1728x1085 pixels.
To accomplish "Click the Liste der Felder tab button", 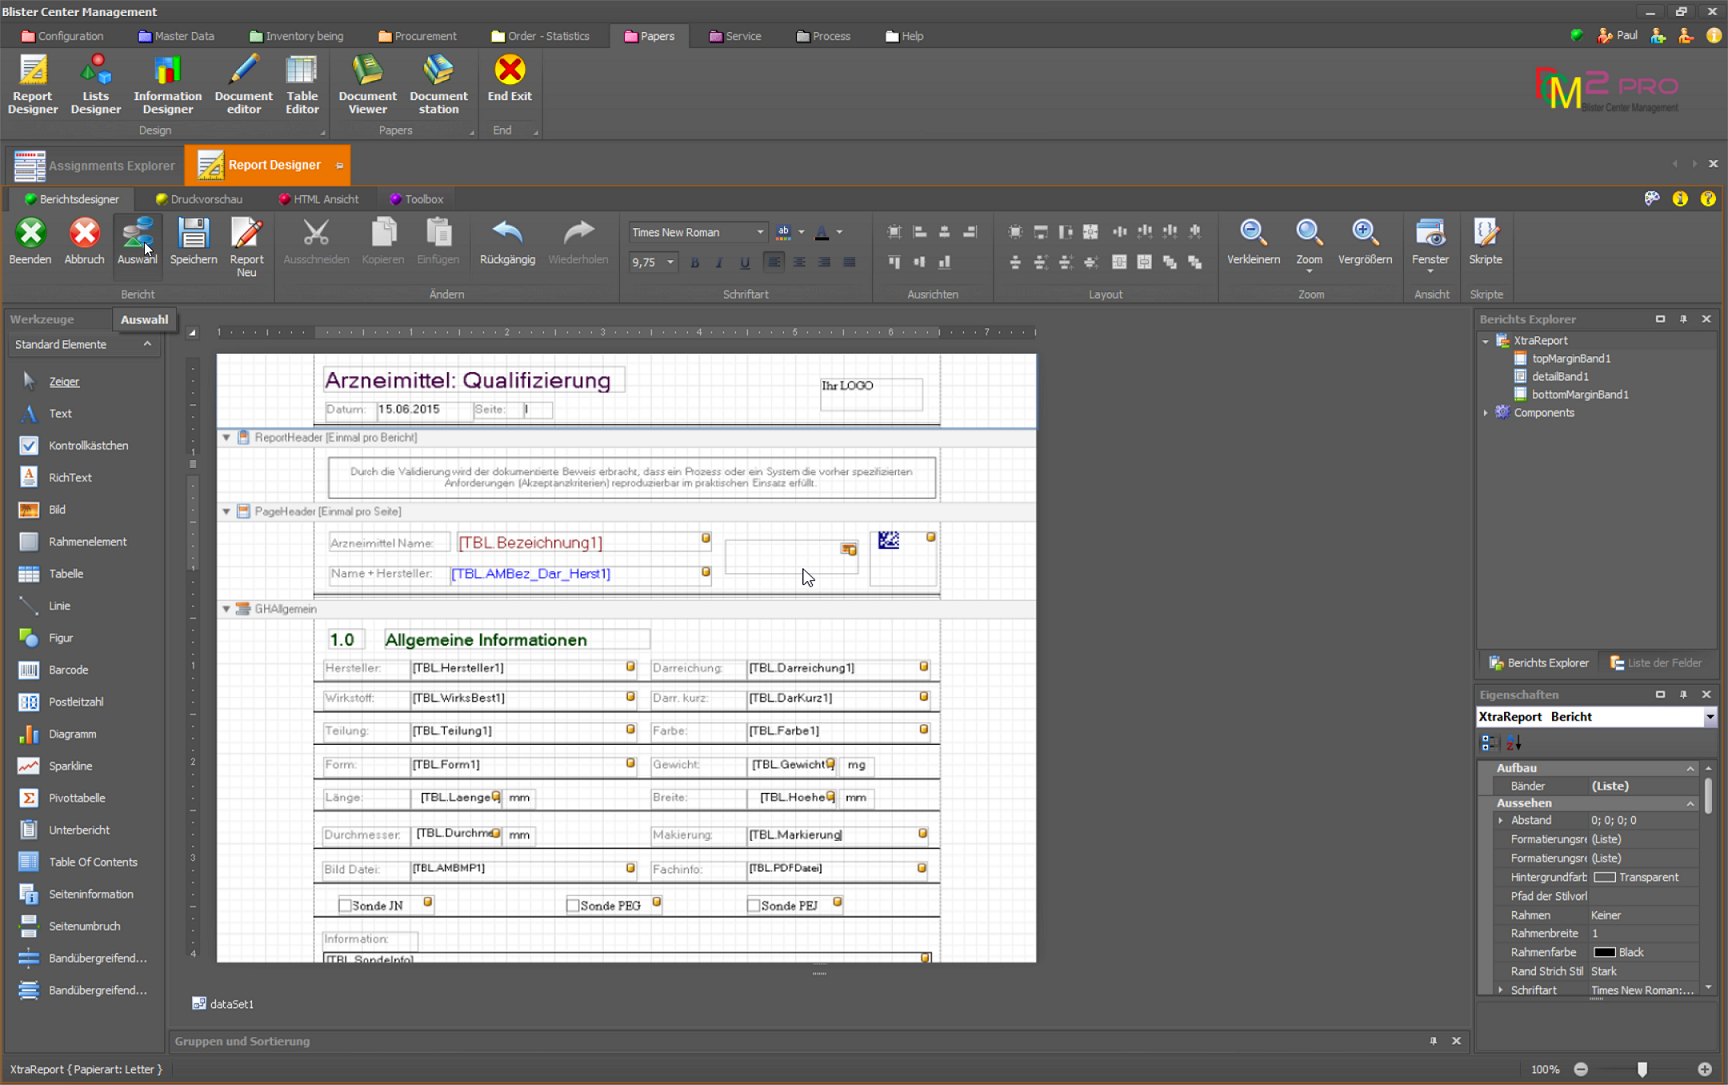I will [1655, 663].
